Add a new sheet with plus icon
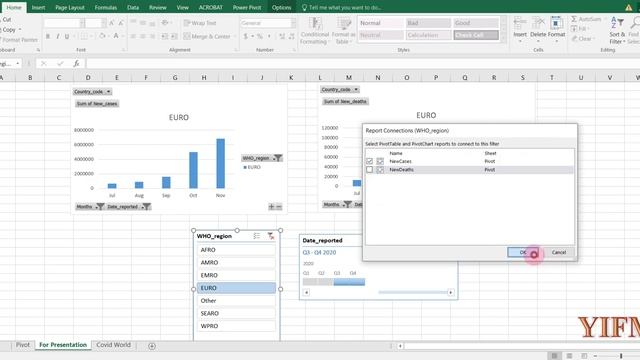Image resolution: width=640 pixels, height=360 pixels. pyautogui.click(x=152, y=346)
